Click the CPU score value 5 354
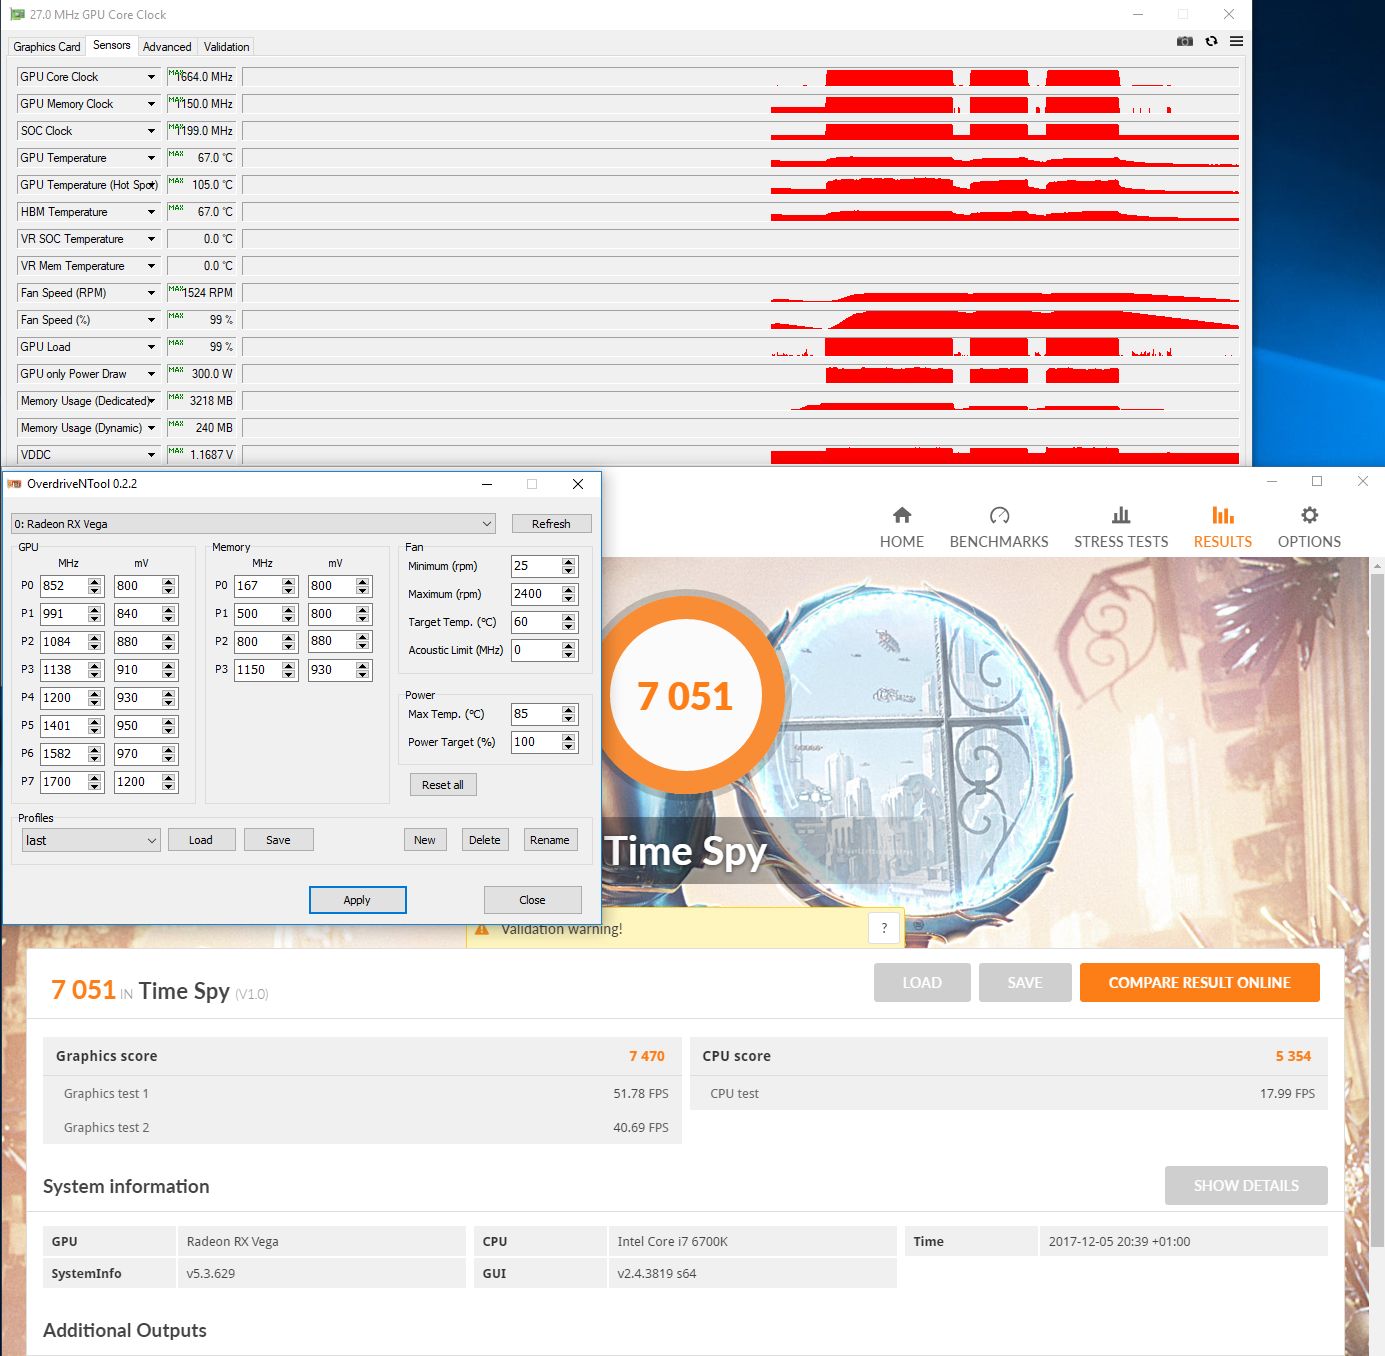 coord(1293,1056)
